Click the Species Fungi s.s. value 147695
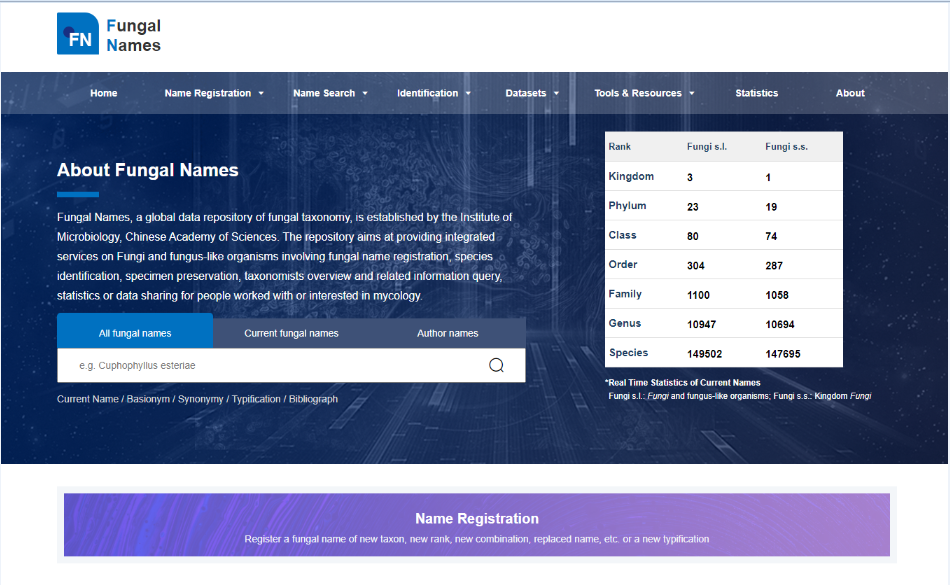950x585 pixels. click(x=783, y=354)
